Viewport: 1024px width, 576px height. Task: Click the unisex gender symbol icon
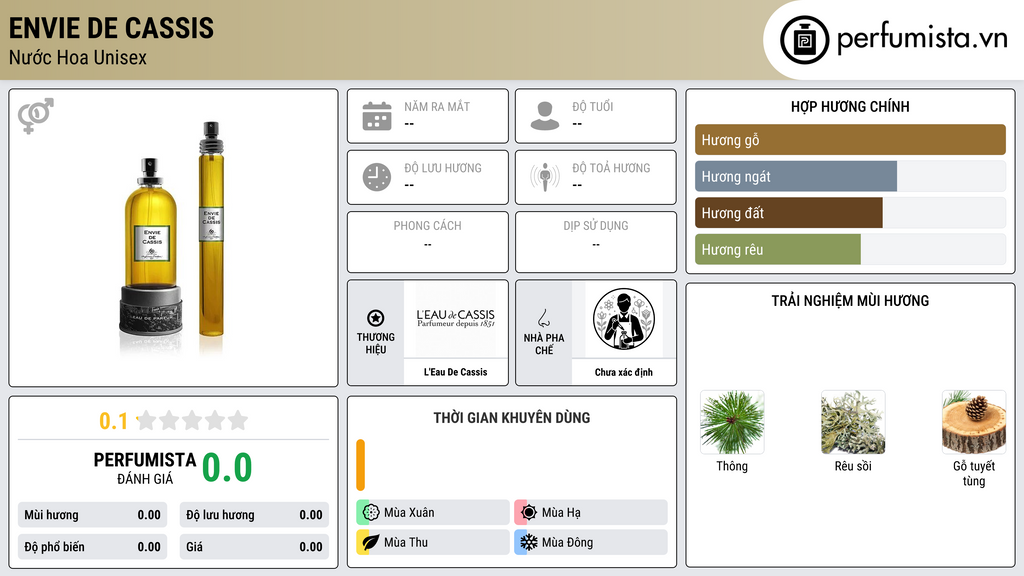click(36, 116)
